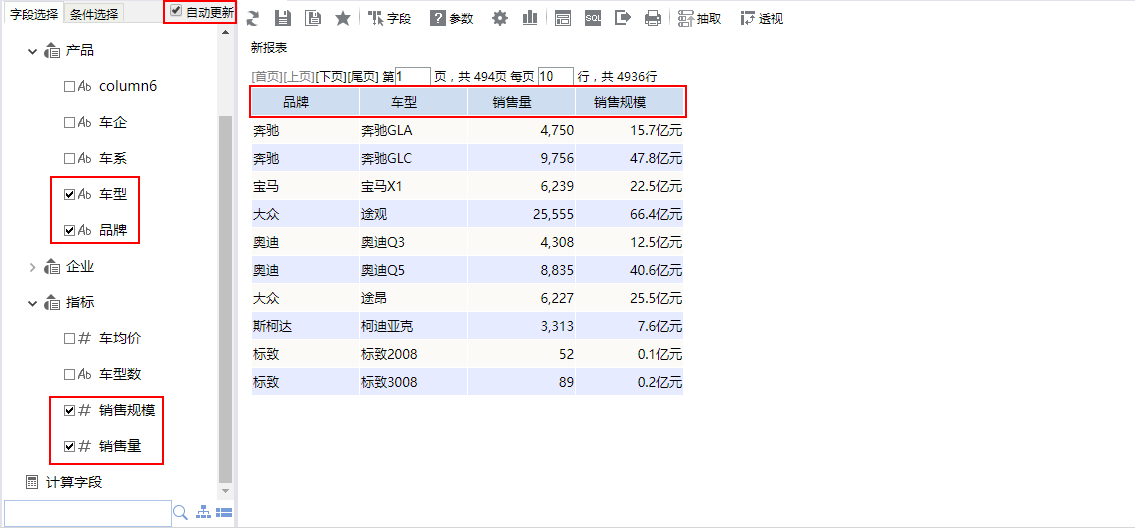Select the 柯迪亚克 cell

tap(413, 327)
